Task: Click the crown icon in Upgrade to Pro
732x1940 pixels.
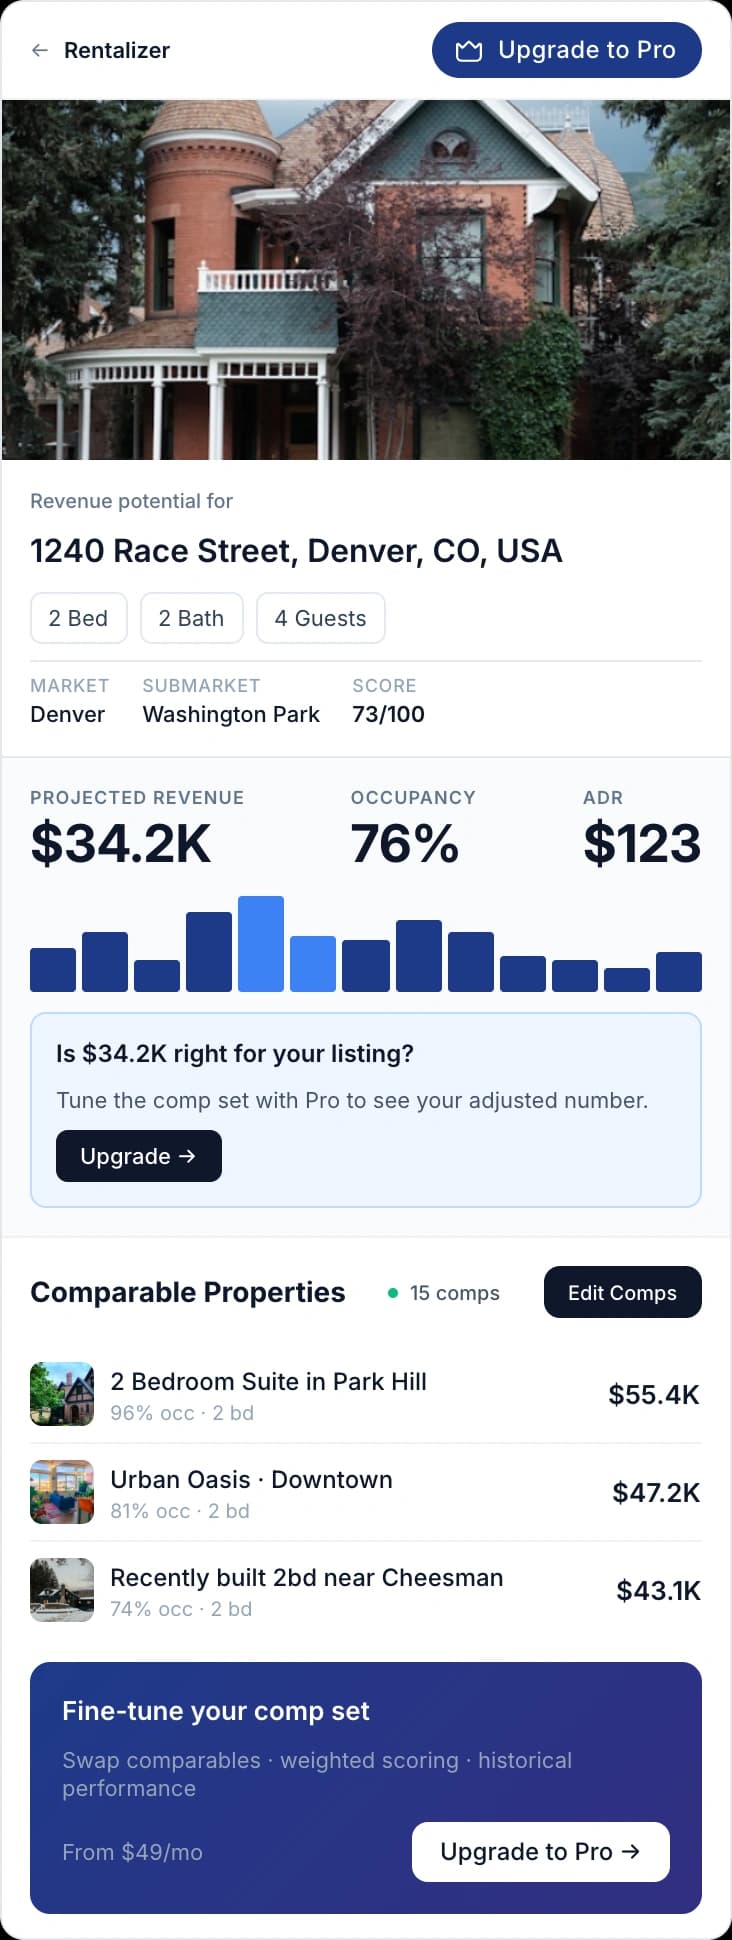Action: tap(469, 49)
